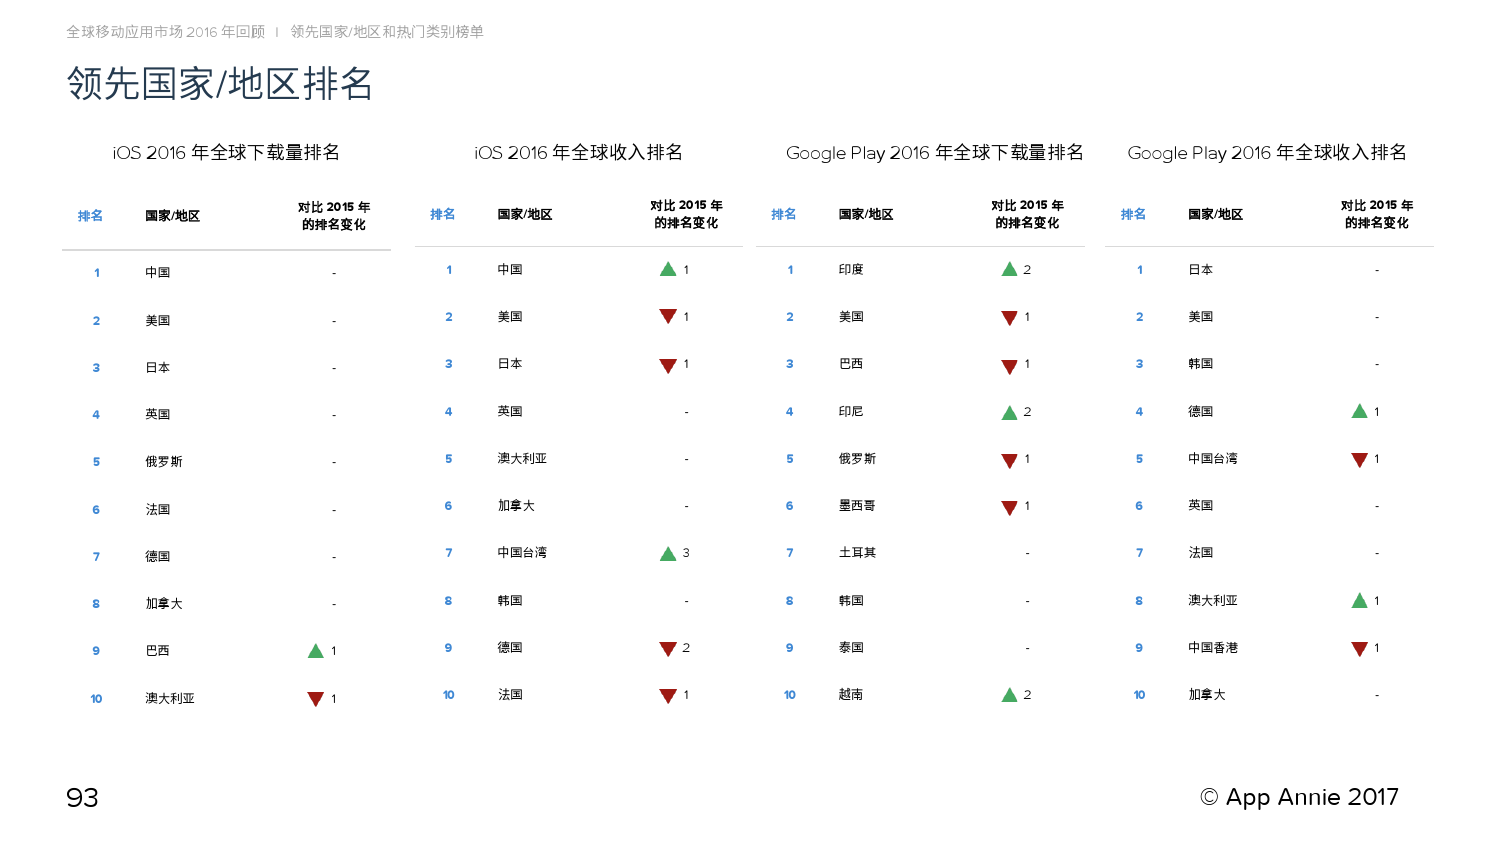
Task: Click the 国家/地区 column header in Google Play downloads table
Action: coord(866,214)
